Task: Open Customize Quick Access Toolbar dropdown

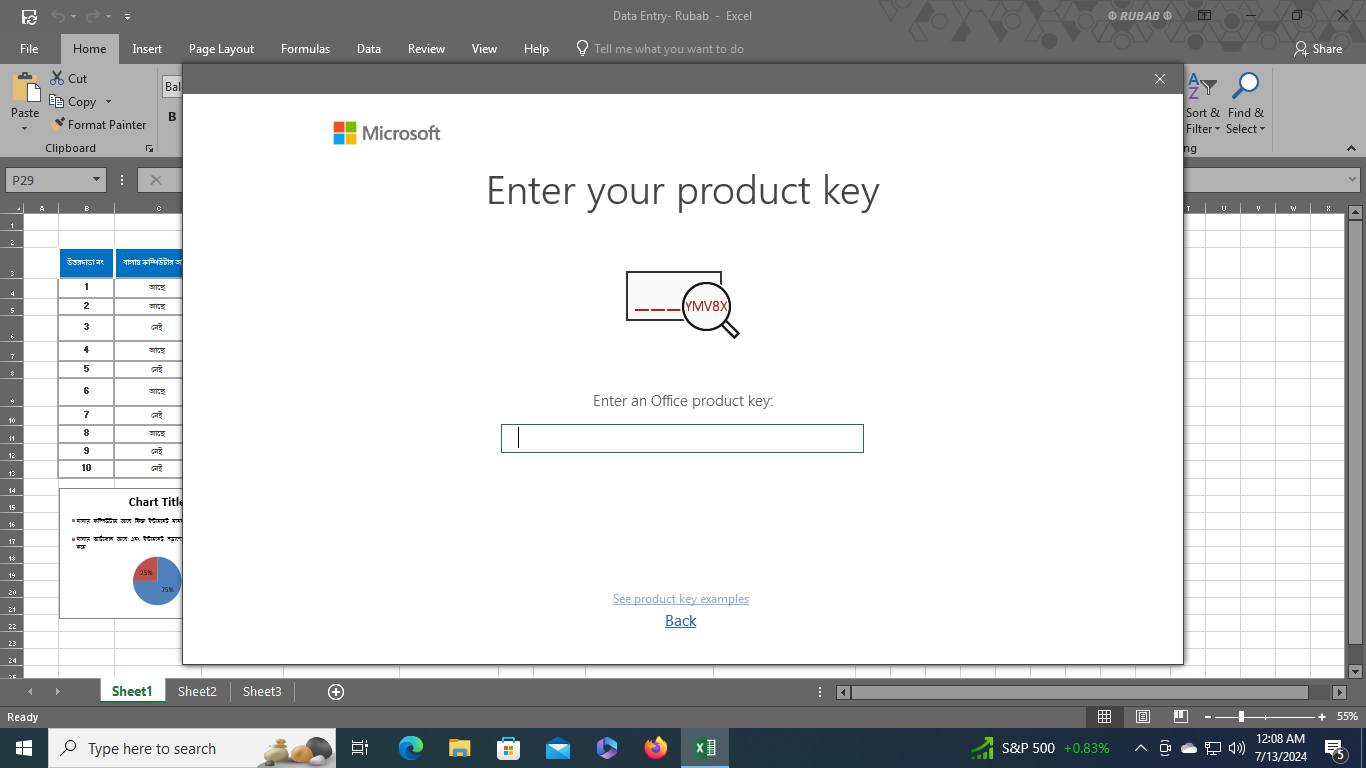Action: pos(127,17)
